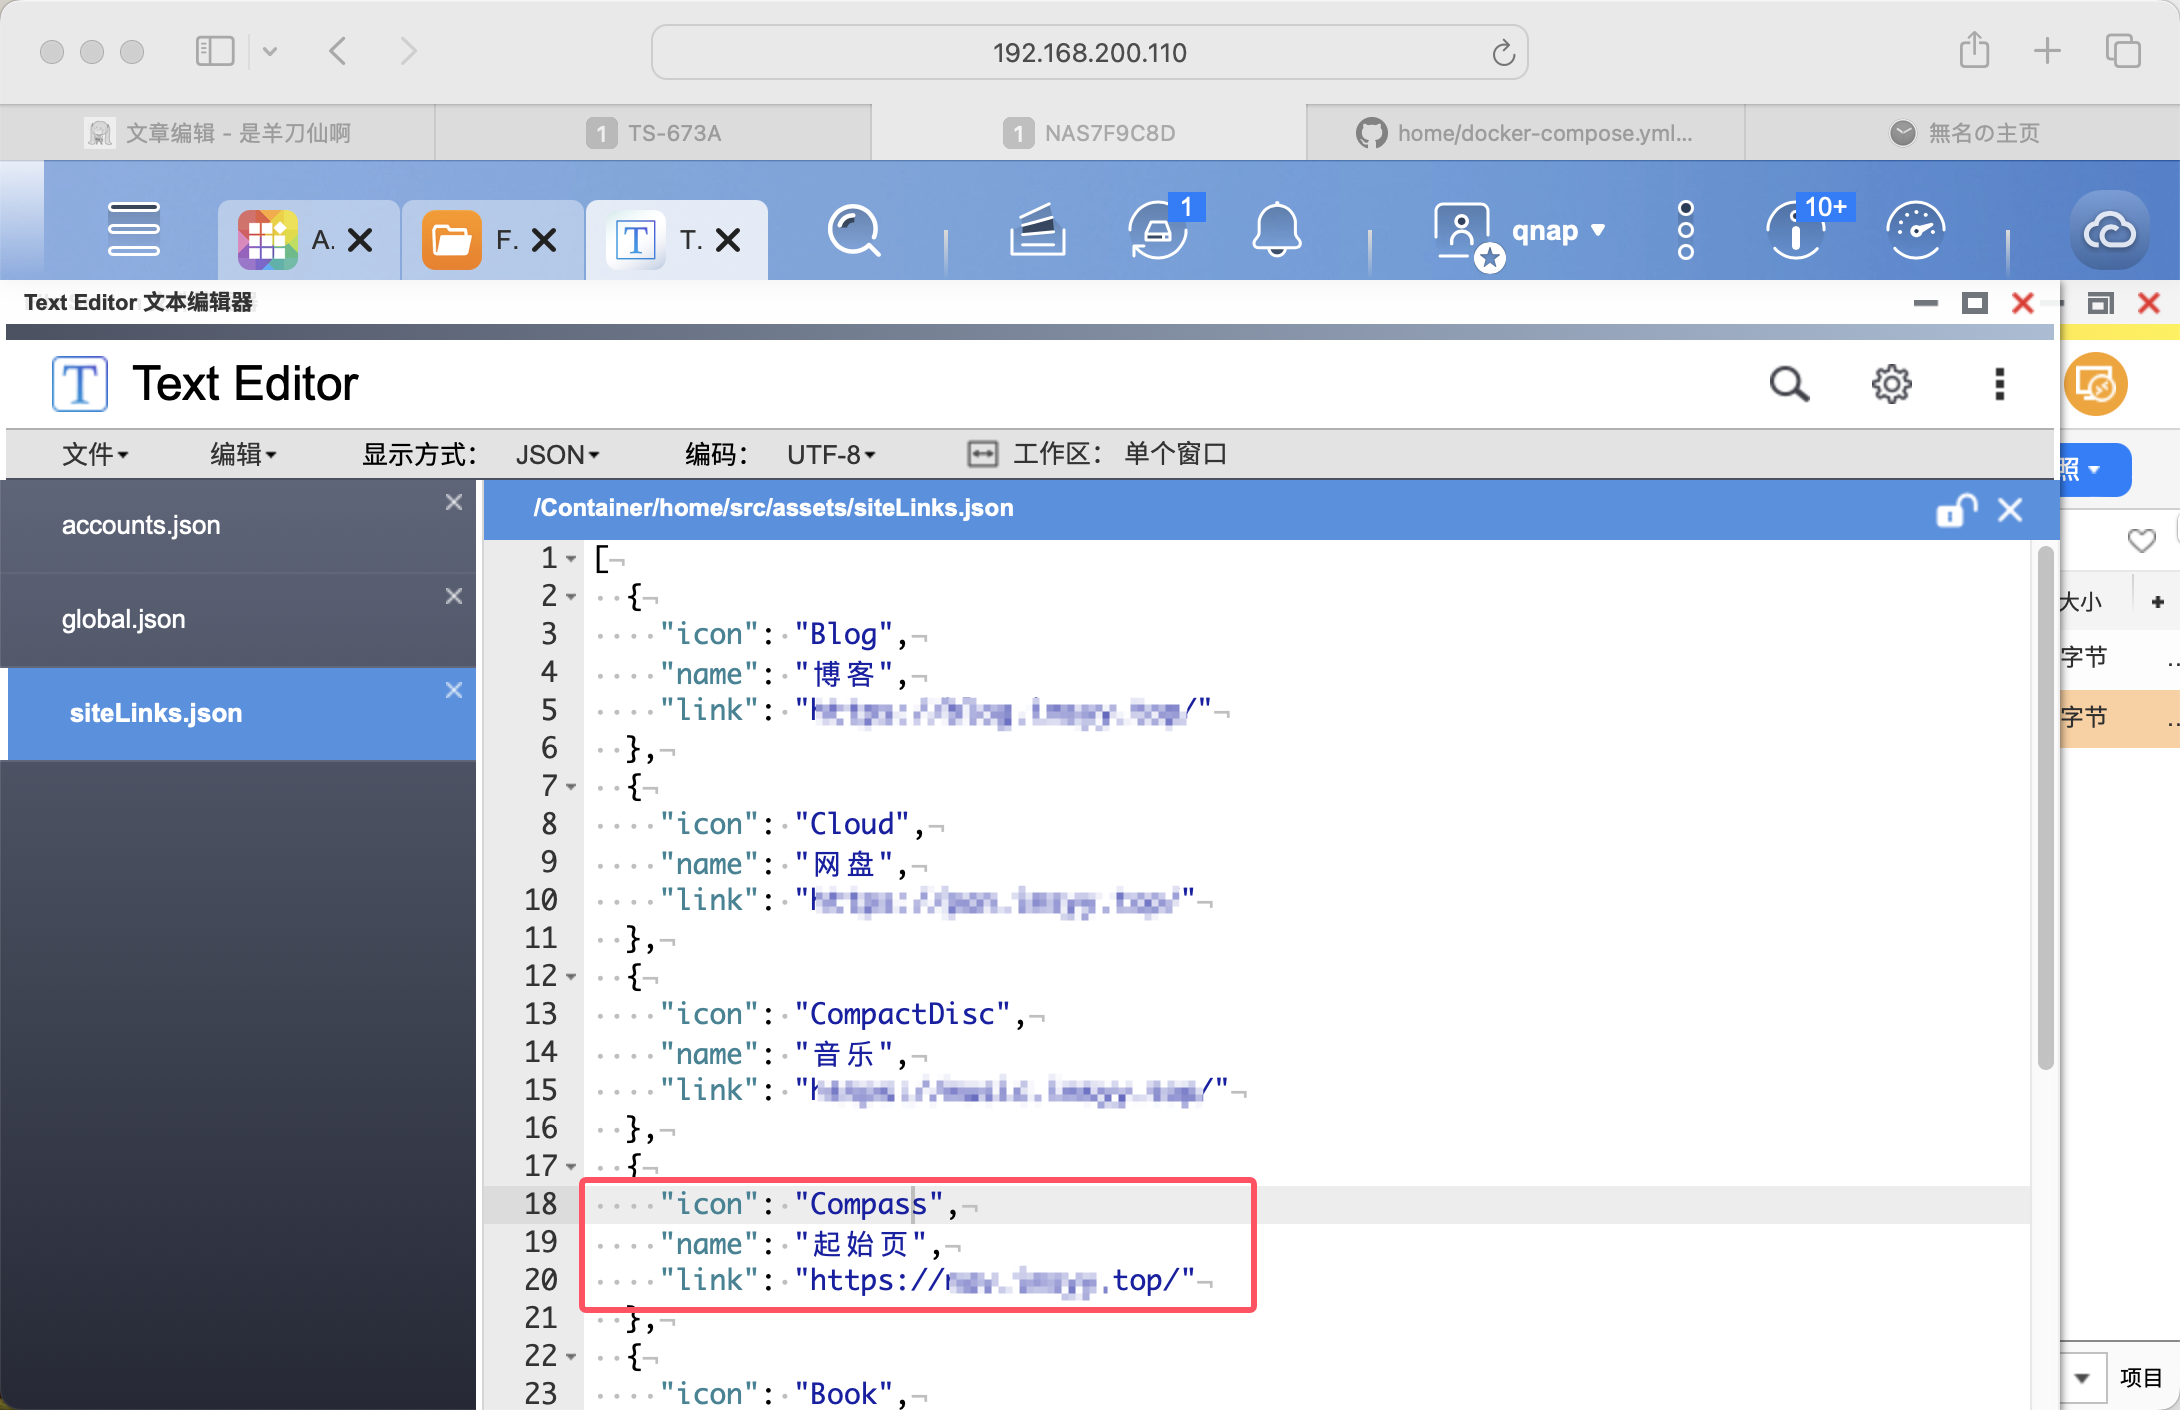The image size is (2180, 1410).
Task: Select accounts.json in the open files list
Action: point(238,526)
